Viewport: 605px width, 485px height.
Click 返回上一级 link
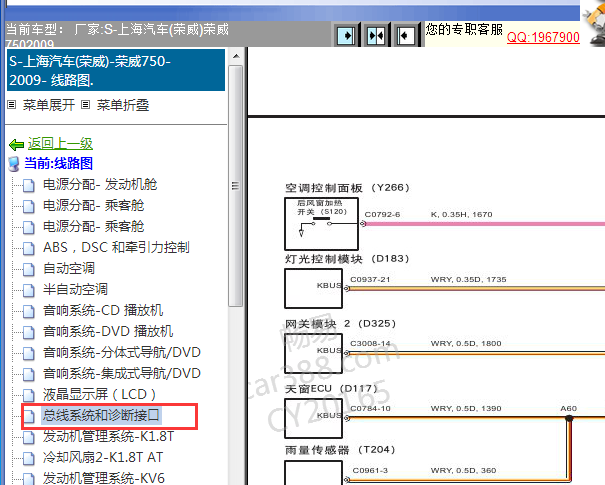coord(60,144)
